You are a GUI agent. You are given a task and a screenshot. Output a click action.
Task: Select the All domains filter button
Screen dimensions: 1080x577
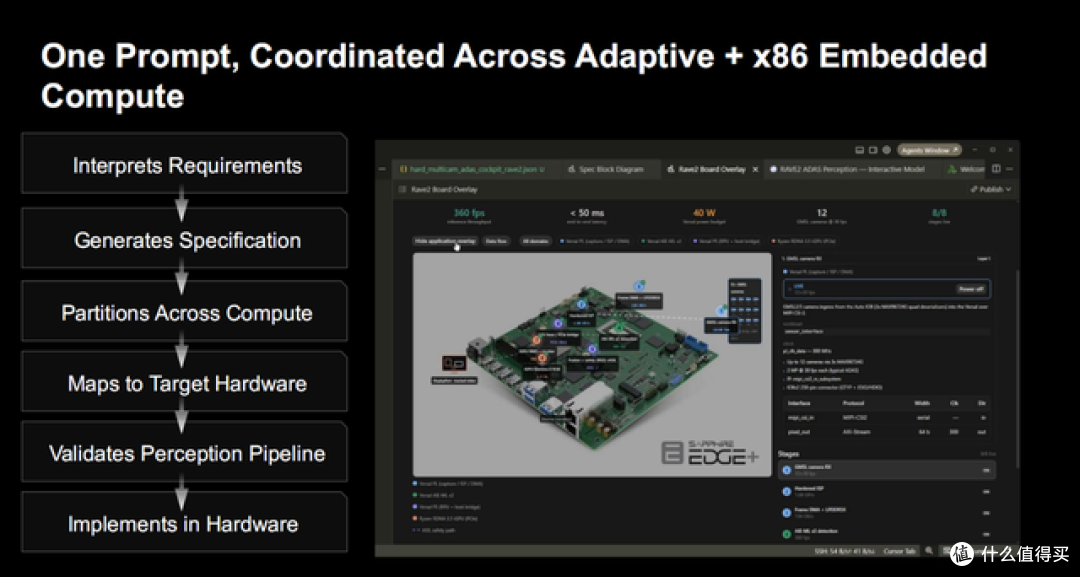pos(535,242)
